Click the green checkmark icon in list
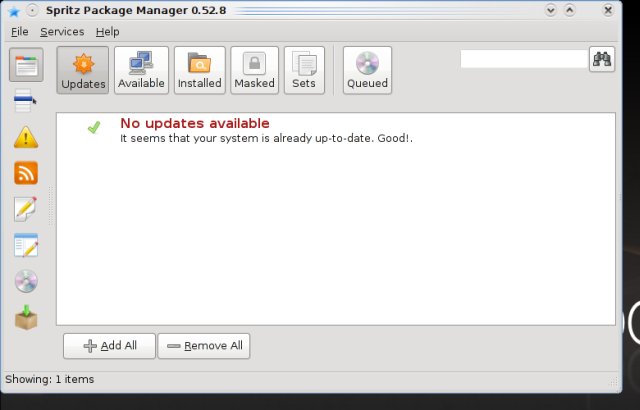 pyautogui.click(x=94, y=127)
